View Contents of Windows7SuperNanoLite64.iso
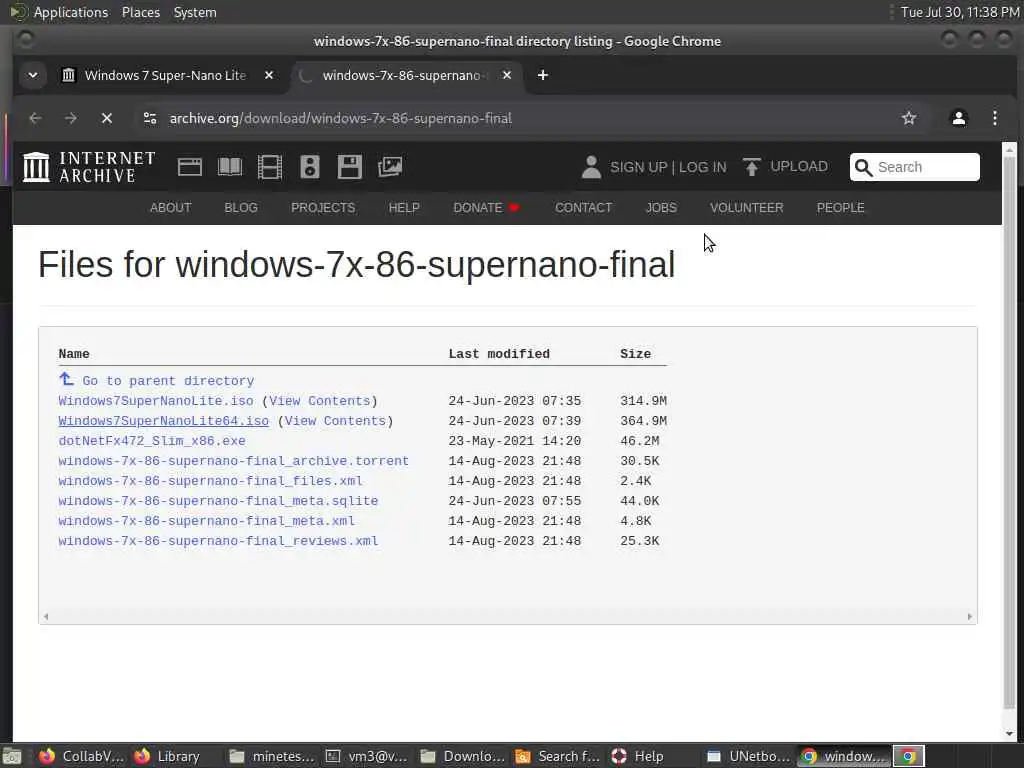The height and width of the screenshot is (768, 1024). [335, 421]
